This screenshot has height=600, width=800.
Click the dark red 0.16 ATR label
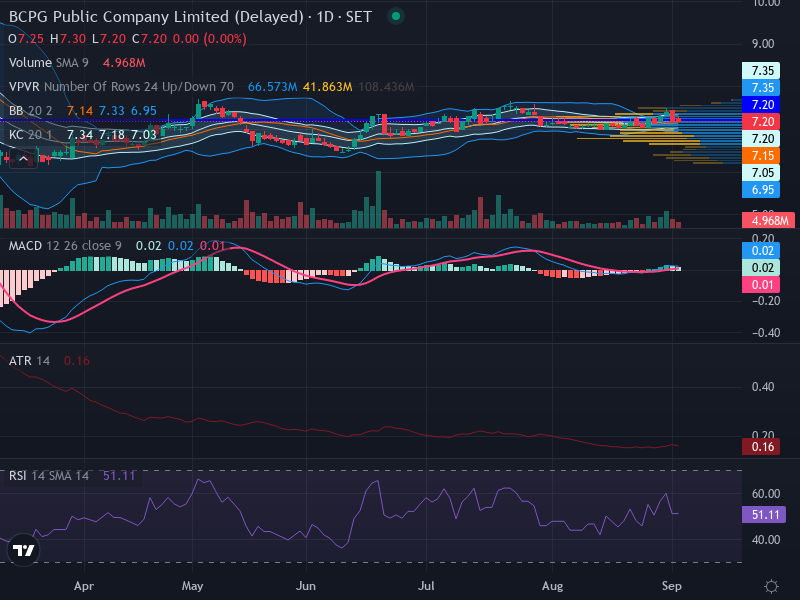[x=761, y=447]
